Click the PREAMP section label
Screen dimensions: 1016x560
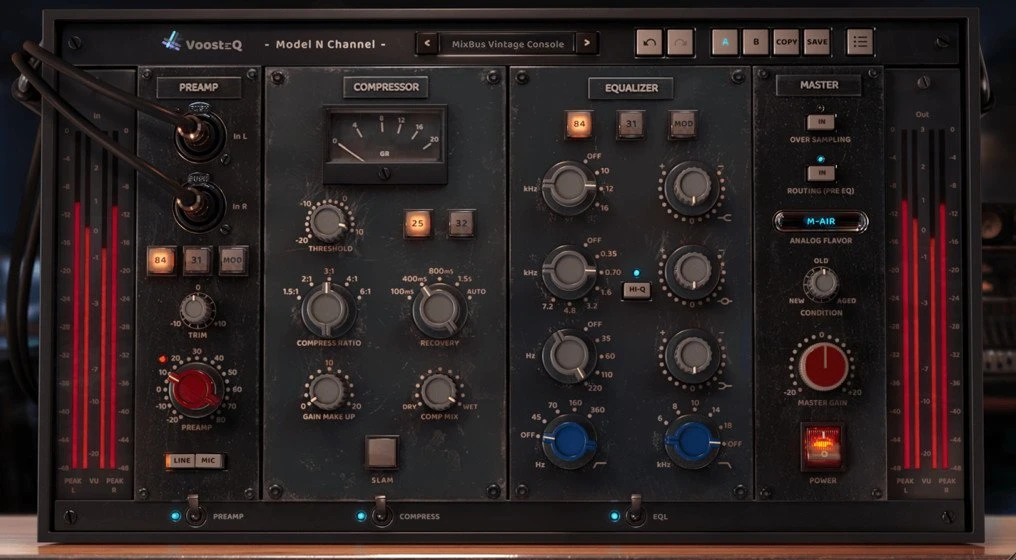(198, 87)
